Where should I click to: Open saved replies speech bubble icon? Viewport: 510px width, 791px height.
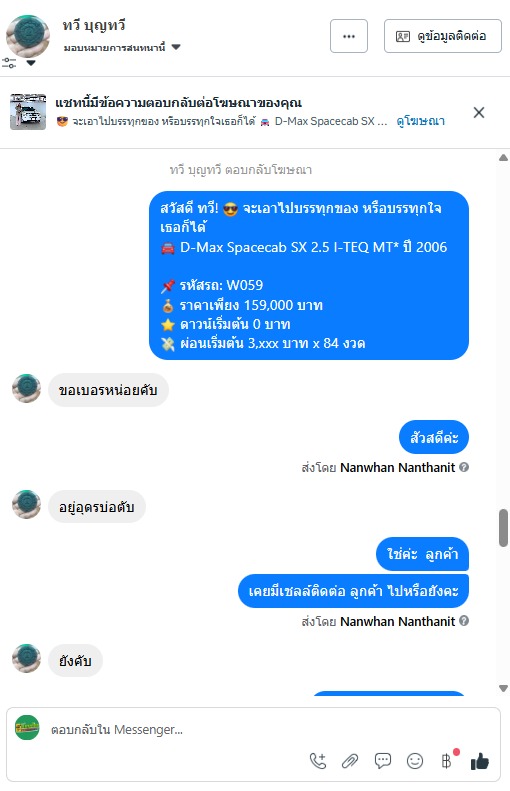click(x=382, y=760)
